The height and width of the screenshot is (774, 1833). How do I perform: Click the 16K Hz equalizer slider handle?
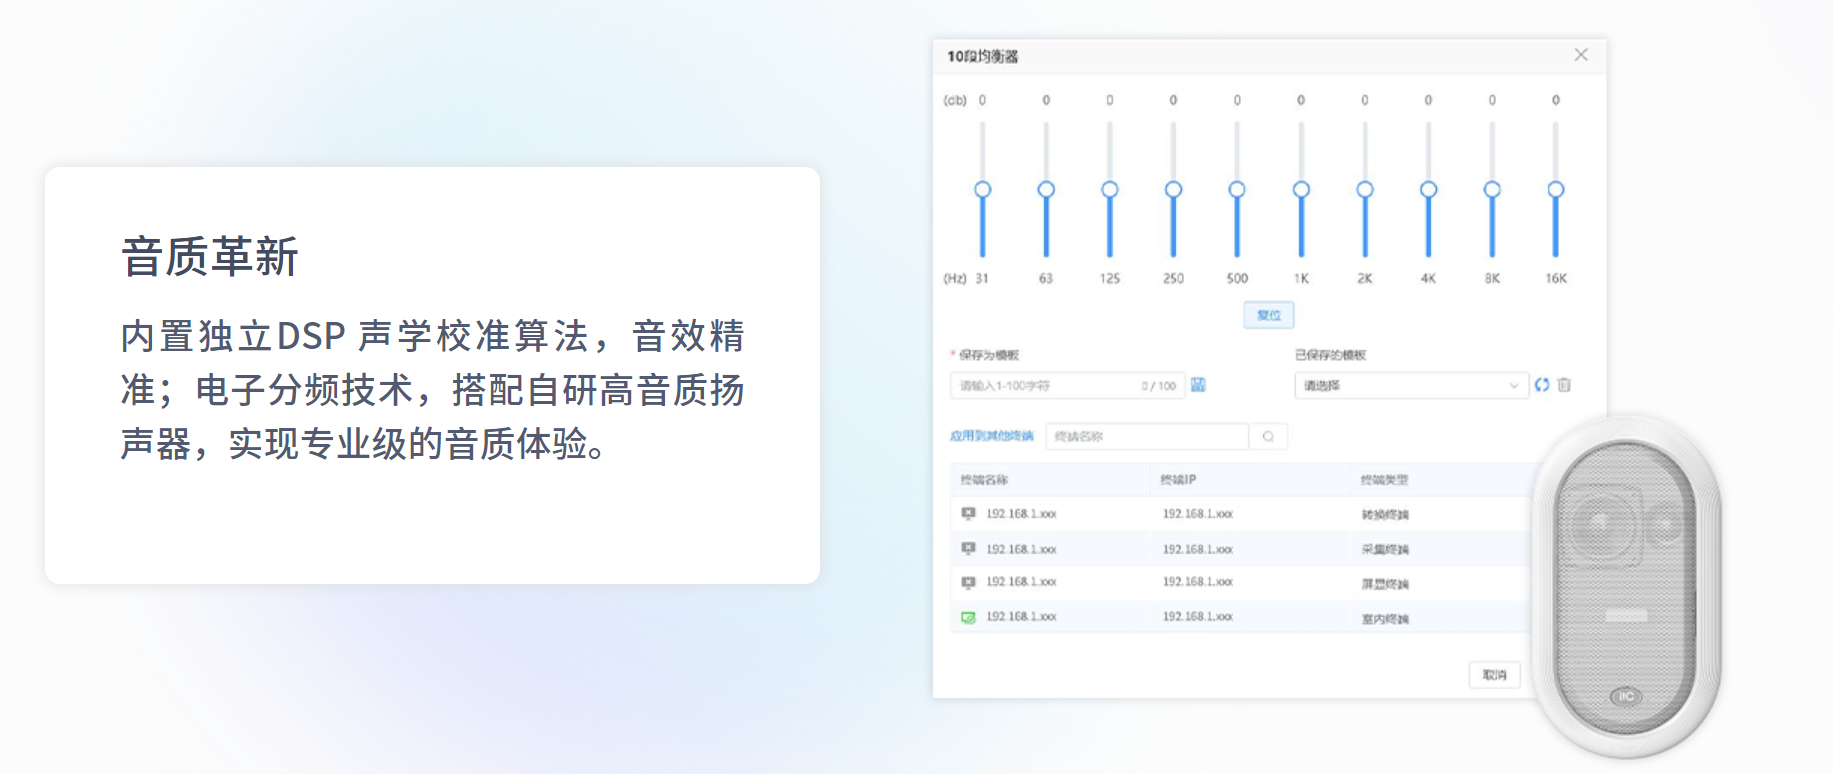[x=1556, y=190]
